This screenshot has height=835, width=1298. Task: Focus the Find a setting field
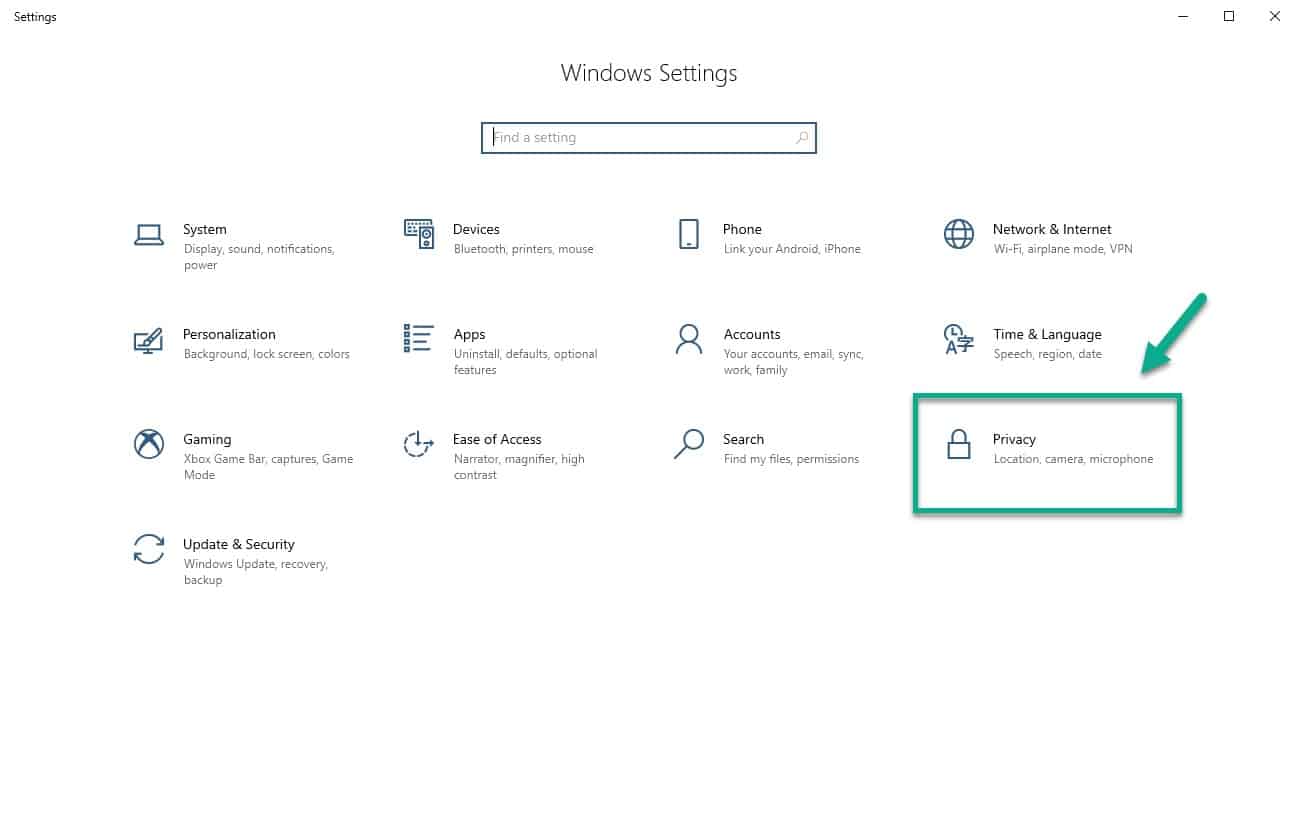pos(649,138)
